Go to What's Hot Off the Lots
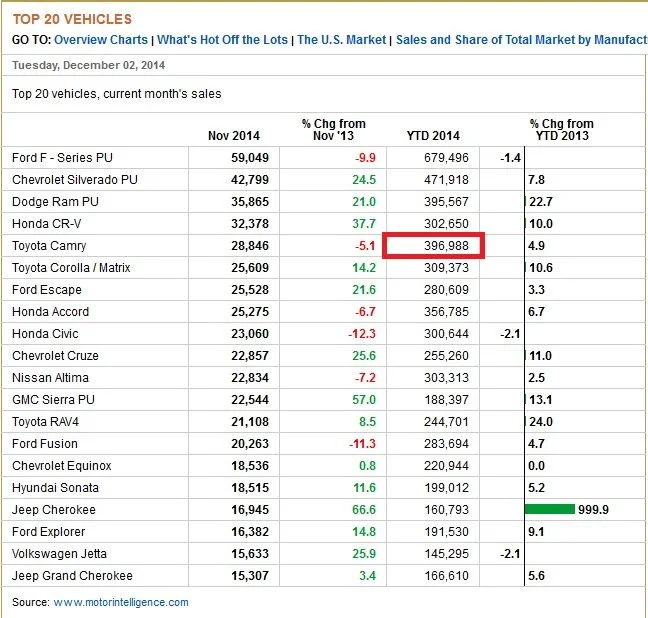This screenshot has width=648, height=618. [222, 40]
